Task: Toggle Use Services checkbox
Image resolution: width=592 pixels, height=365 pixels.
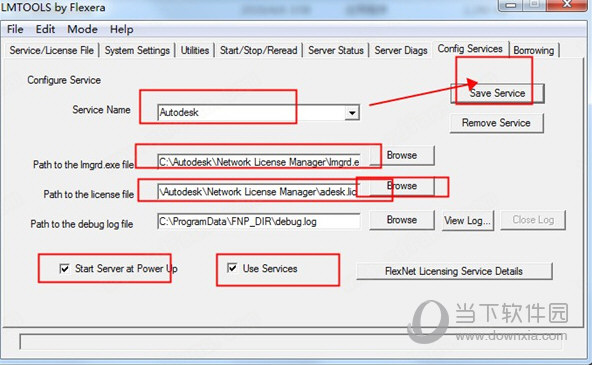Action: click(232, 268)
